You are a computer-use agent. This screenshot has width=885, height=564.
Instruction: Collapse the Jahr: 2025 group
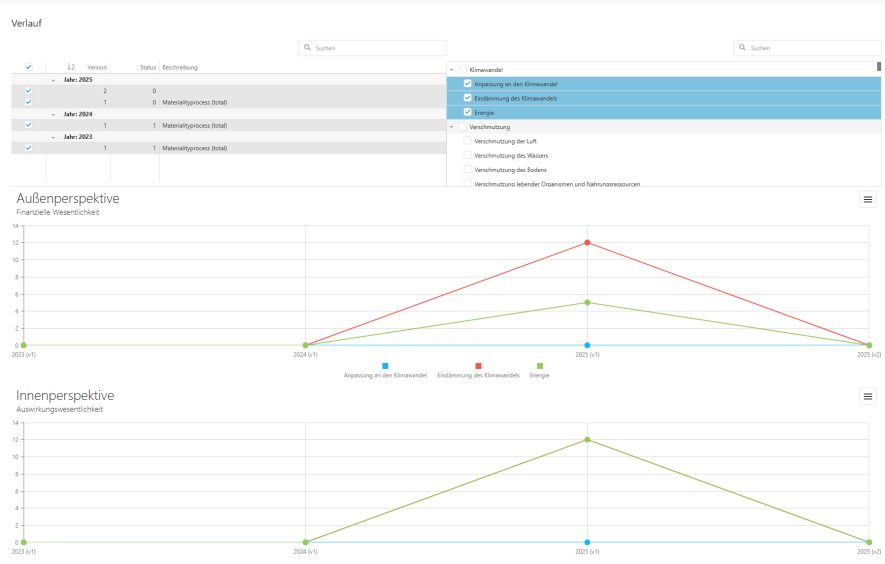pyautogui.click(x=52, y=79)
